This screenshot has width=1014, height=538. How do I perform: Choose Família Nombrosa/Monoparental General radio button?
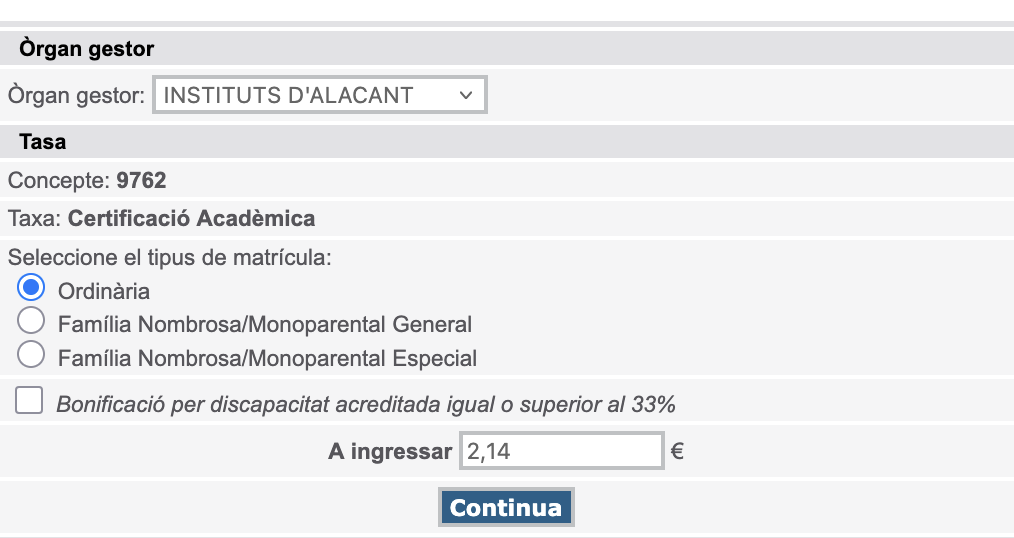32,321
